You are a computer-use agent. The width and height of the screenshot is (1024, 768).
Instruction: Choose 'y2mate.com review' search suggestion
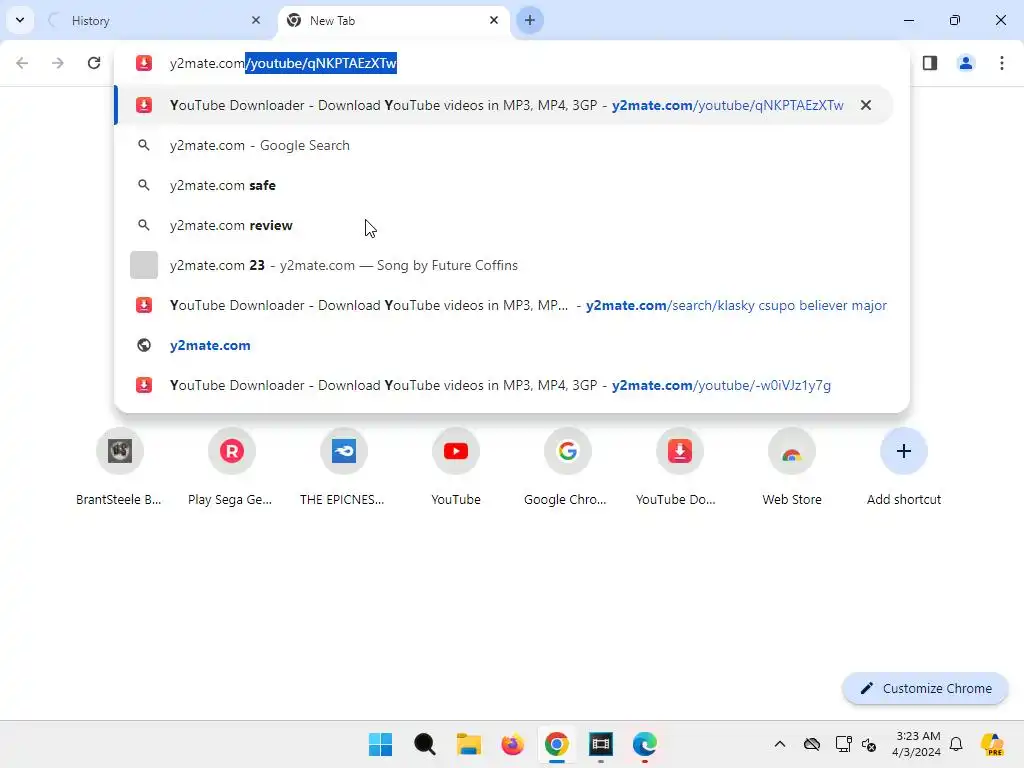[x=504, y=225]
